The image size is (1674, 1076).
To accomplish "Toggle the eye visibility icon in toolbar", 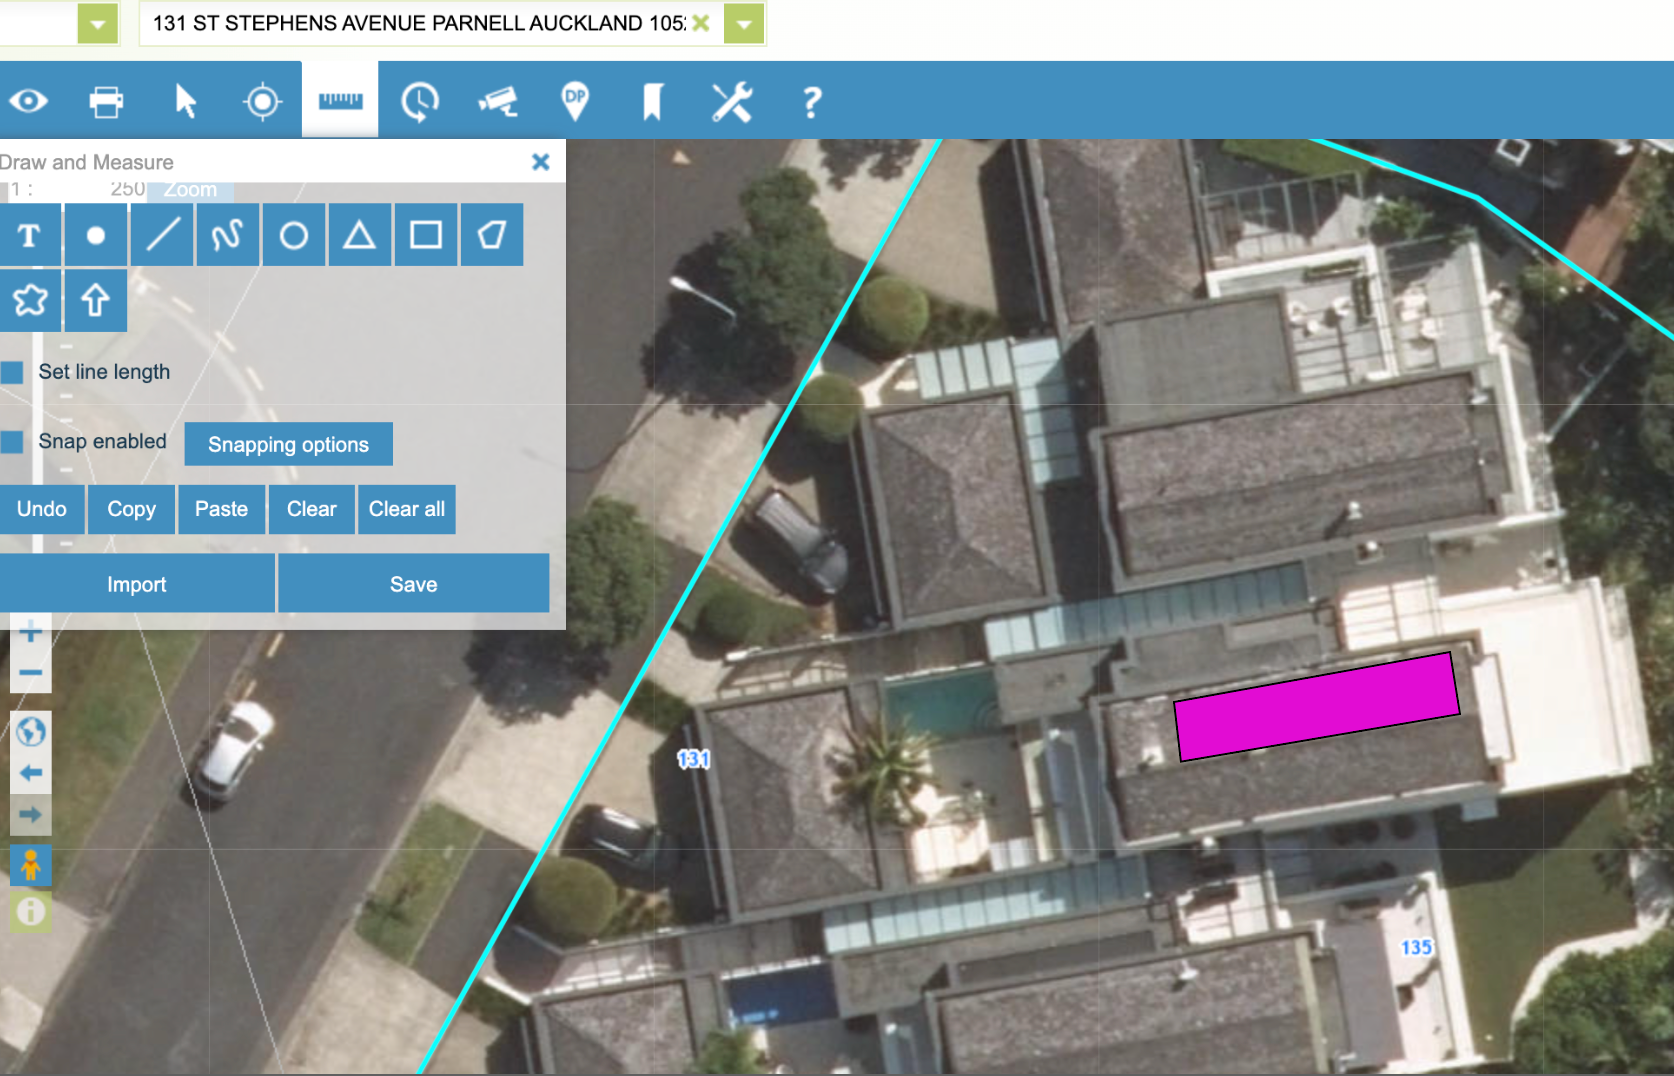I will (x=29, y=101).
